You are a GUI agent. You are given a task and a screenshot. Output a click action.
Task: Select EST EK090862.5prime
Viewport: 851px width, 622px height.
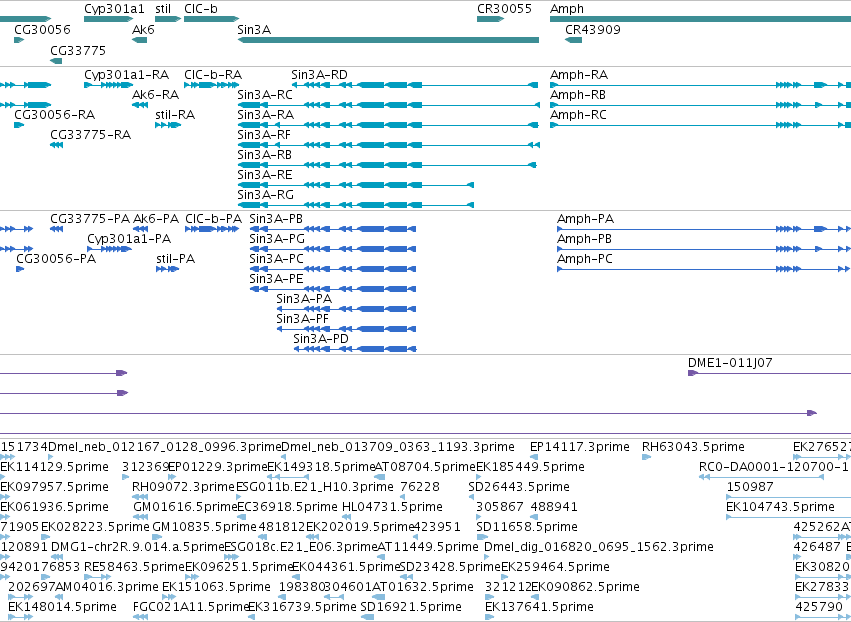coord(535,597)
